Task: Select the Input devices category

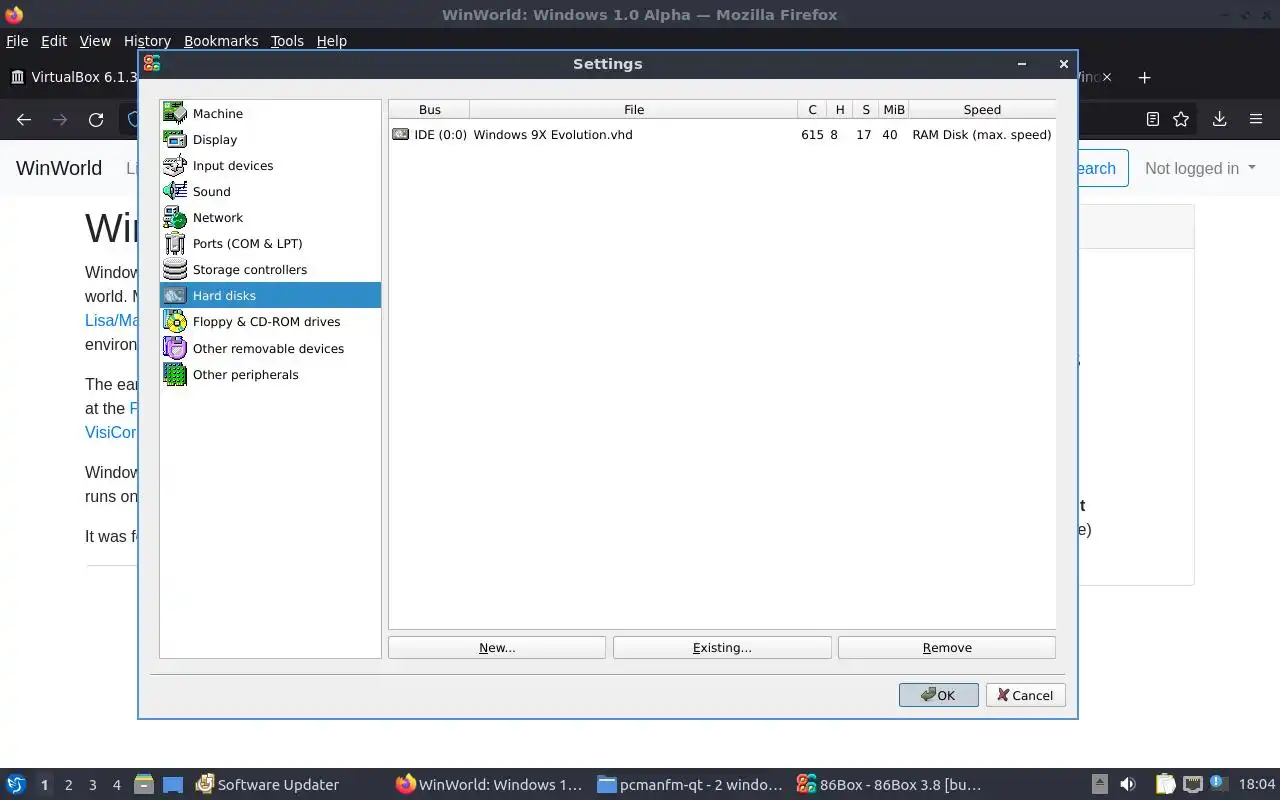Action: click(x=270, y=165)
